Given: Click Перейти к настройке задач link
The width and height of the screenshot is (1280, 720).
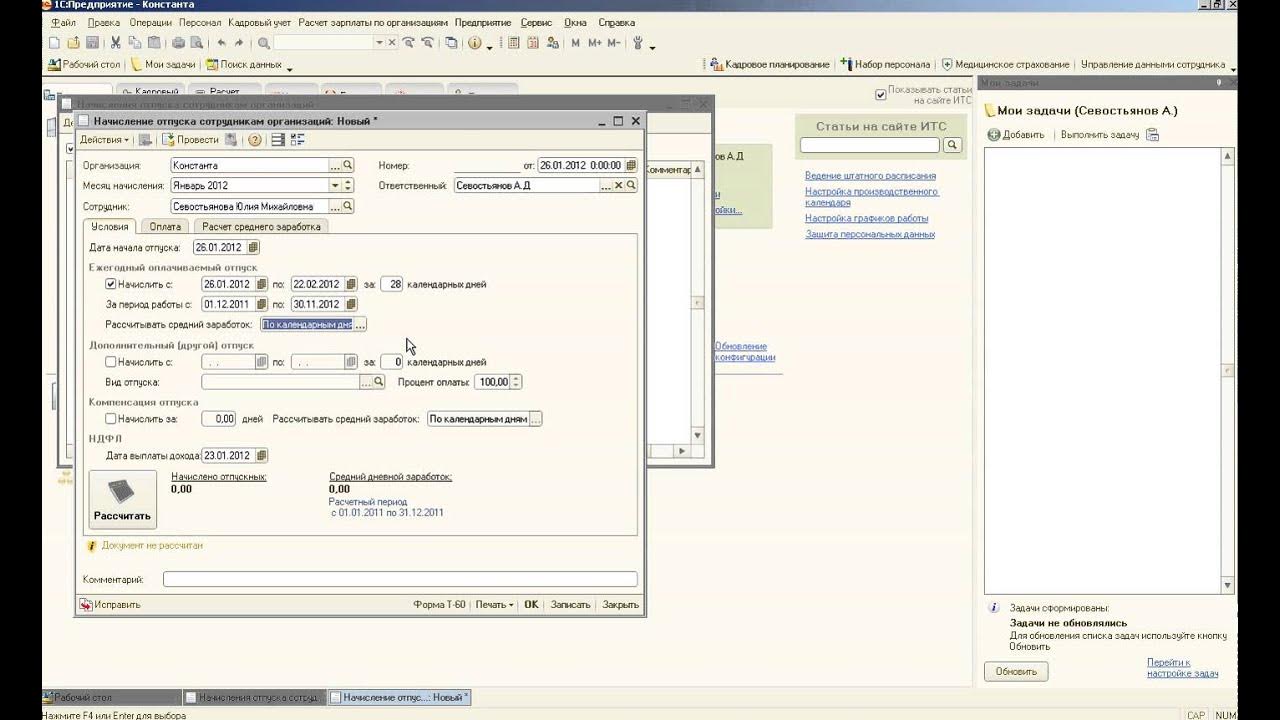Looking at the screenshot, I should [x=1182, y=668].
